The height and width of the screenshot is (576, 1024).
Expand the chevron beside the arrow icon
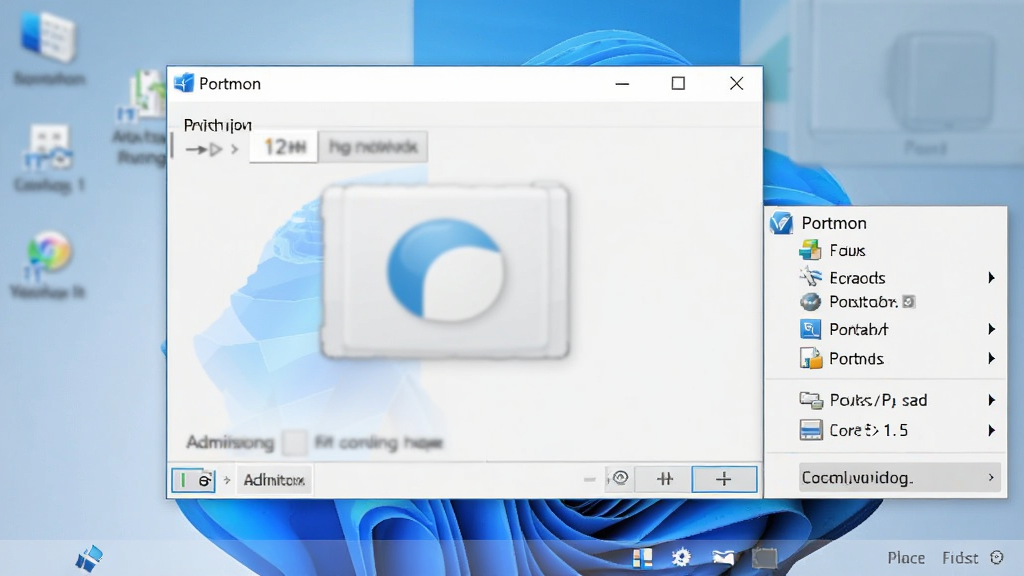point(234,150)
